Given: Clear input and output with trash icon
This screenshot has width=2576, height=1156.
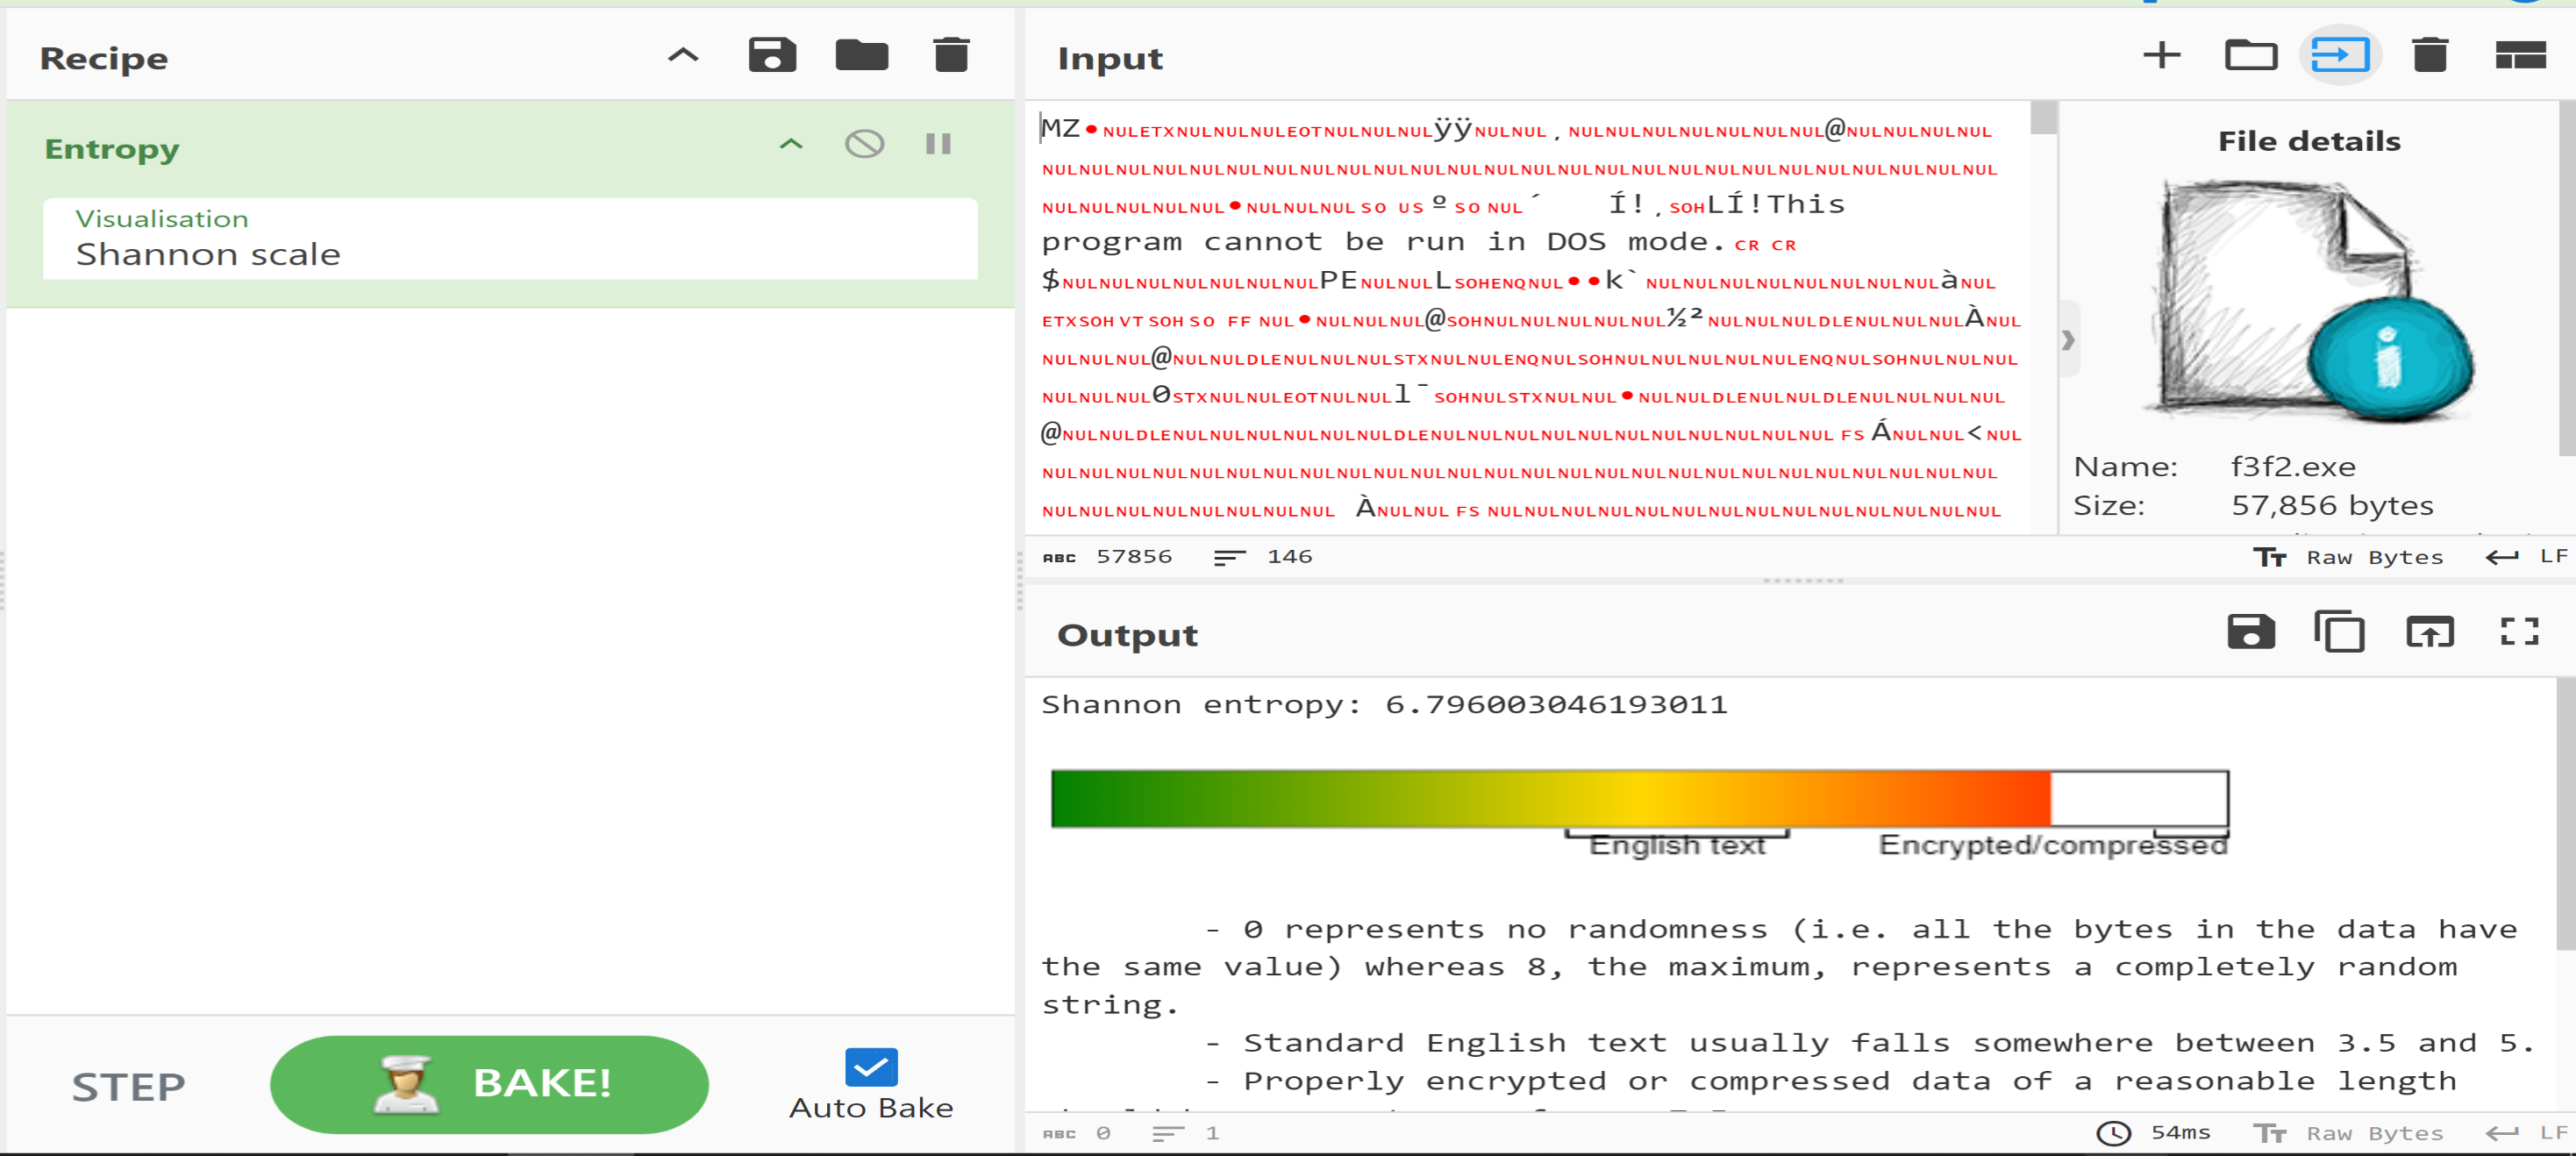Looking at the screenshot, I should pyautogui.click(x=2429, y=55).
